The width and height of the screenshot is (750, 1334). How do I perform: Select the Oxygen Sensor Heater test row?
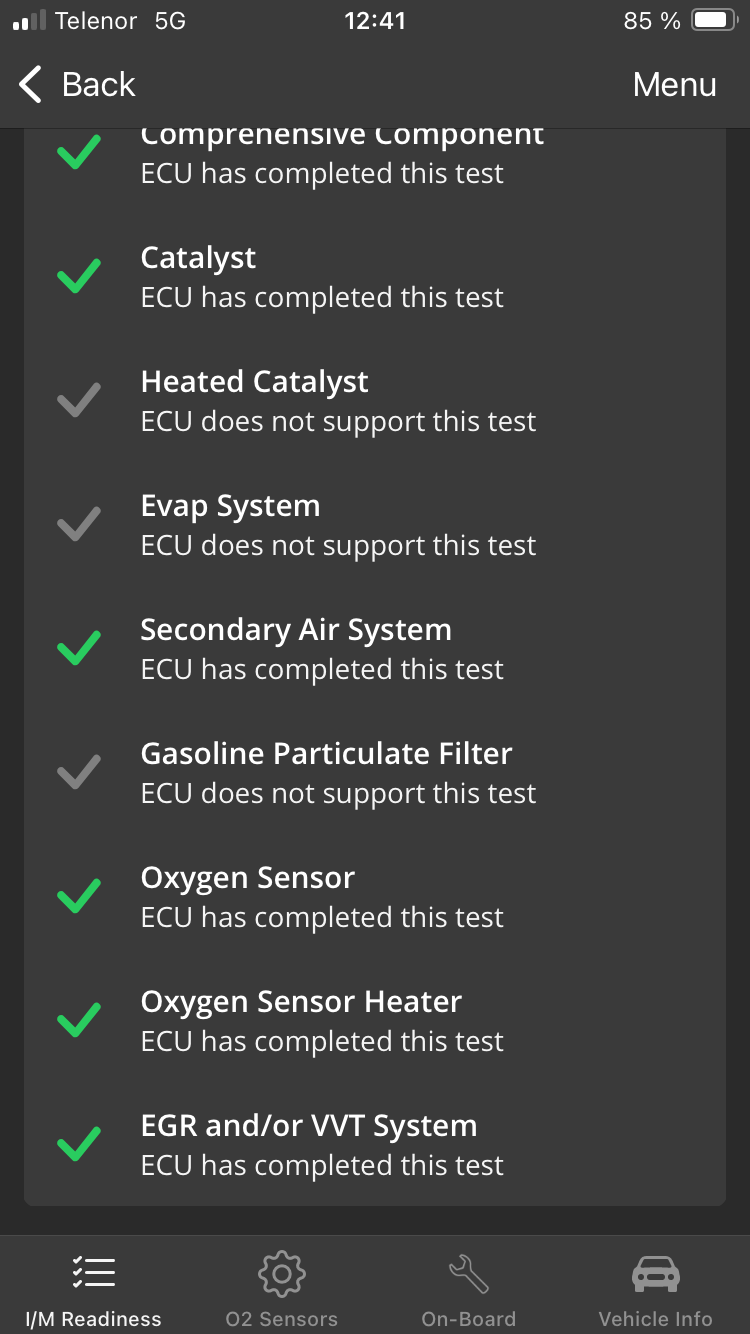tap(374, 1020)
